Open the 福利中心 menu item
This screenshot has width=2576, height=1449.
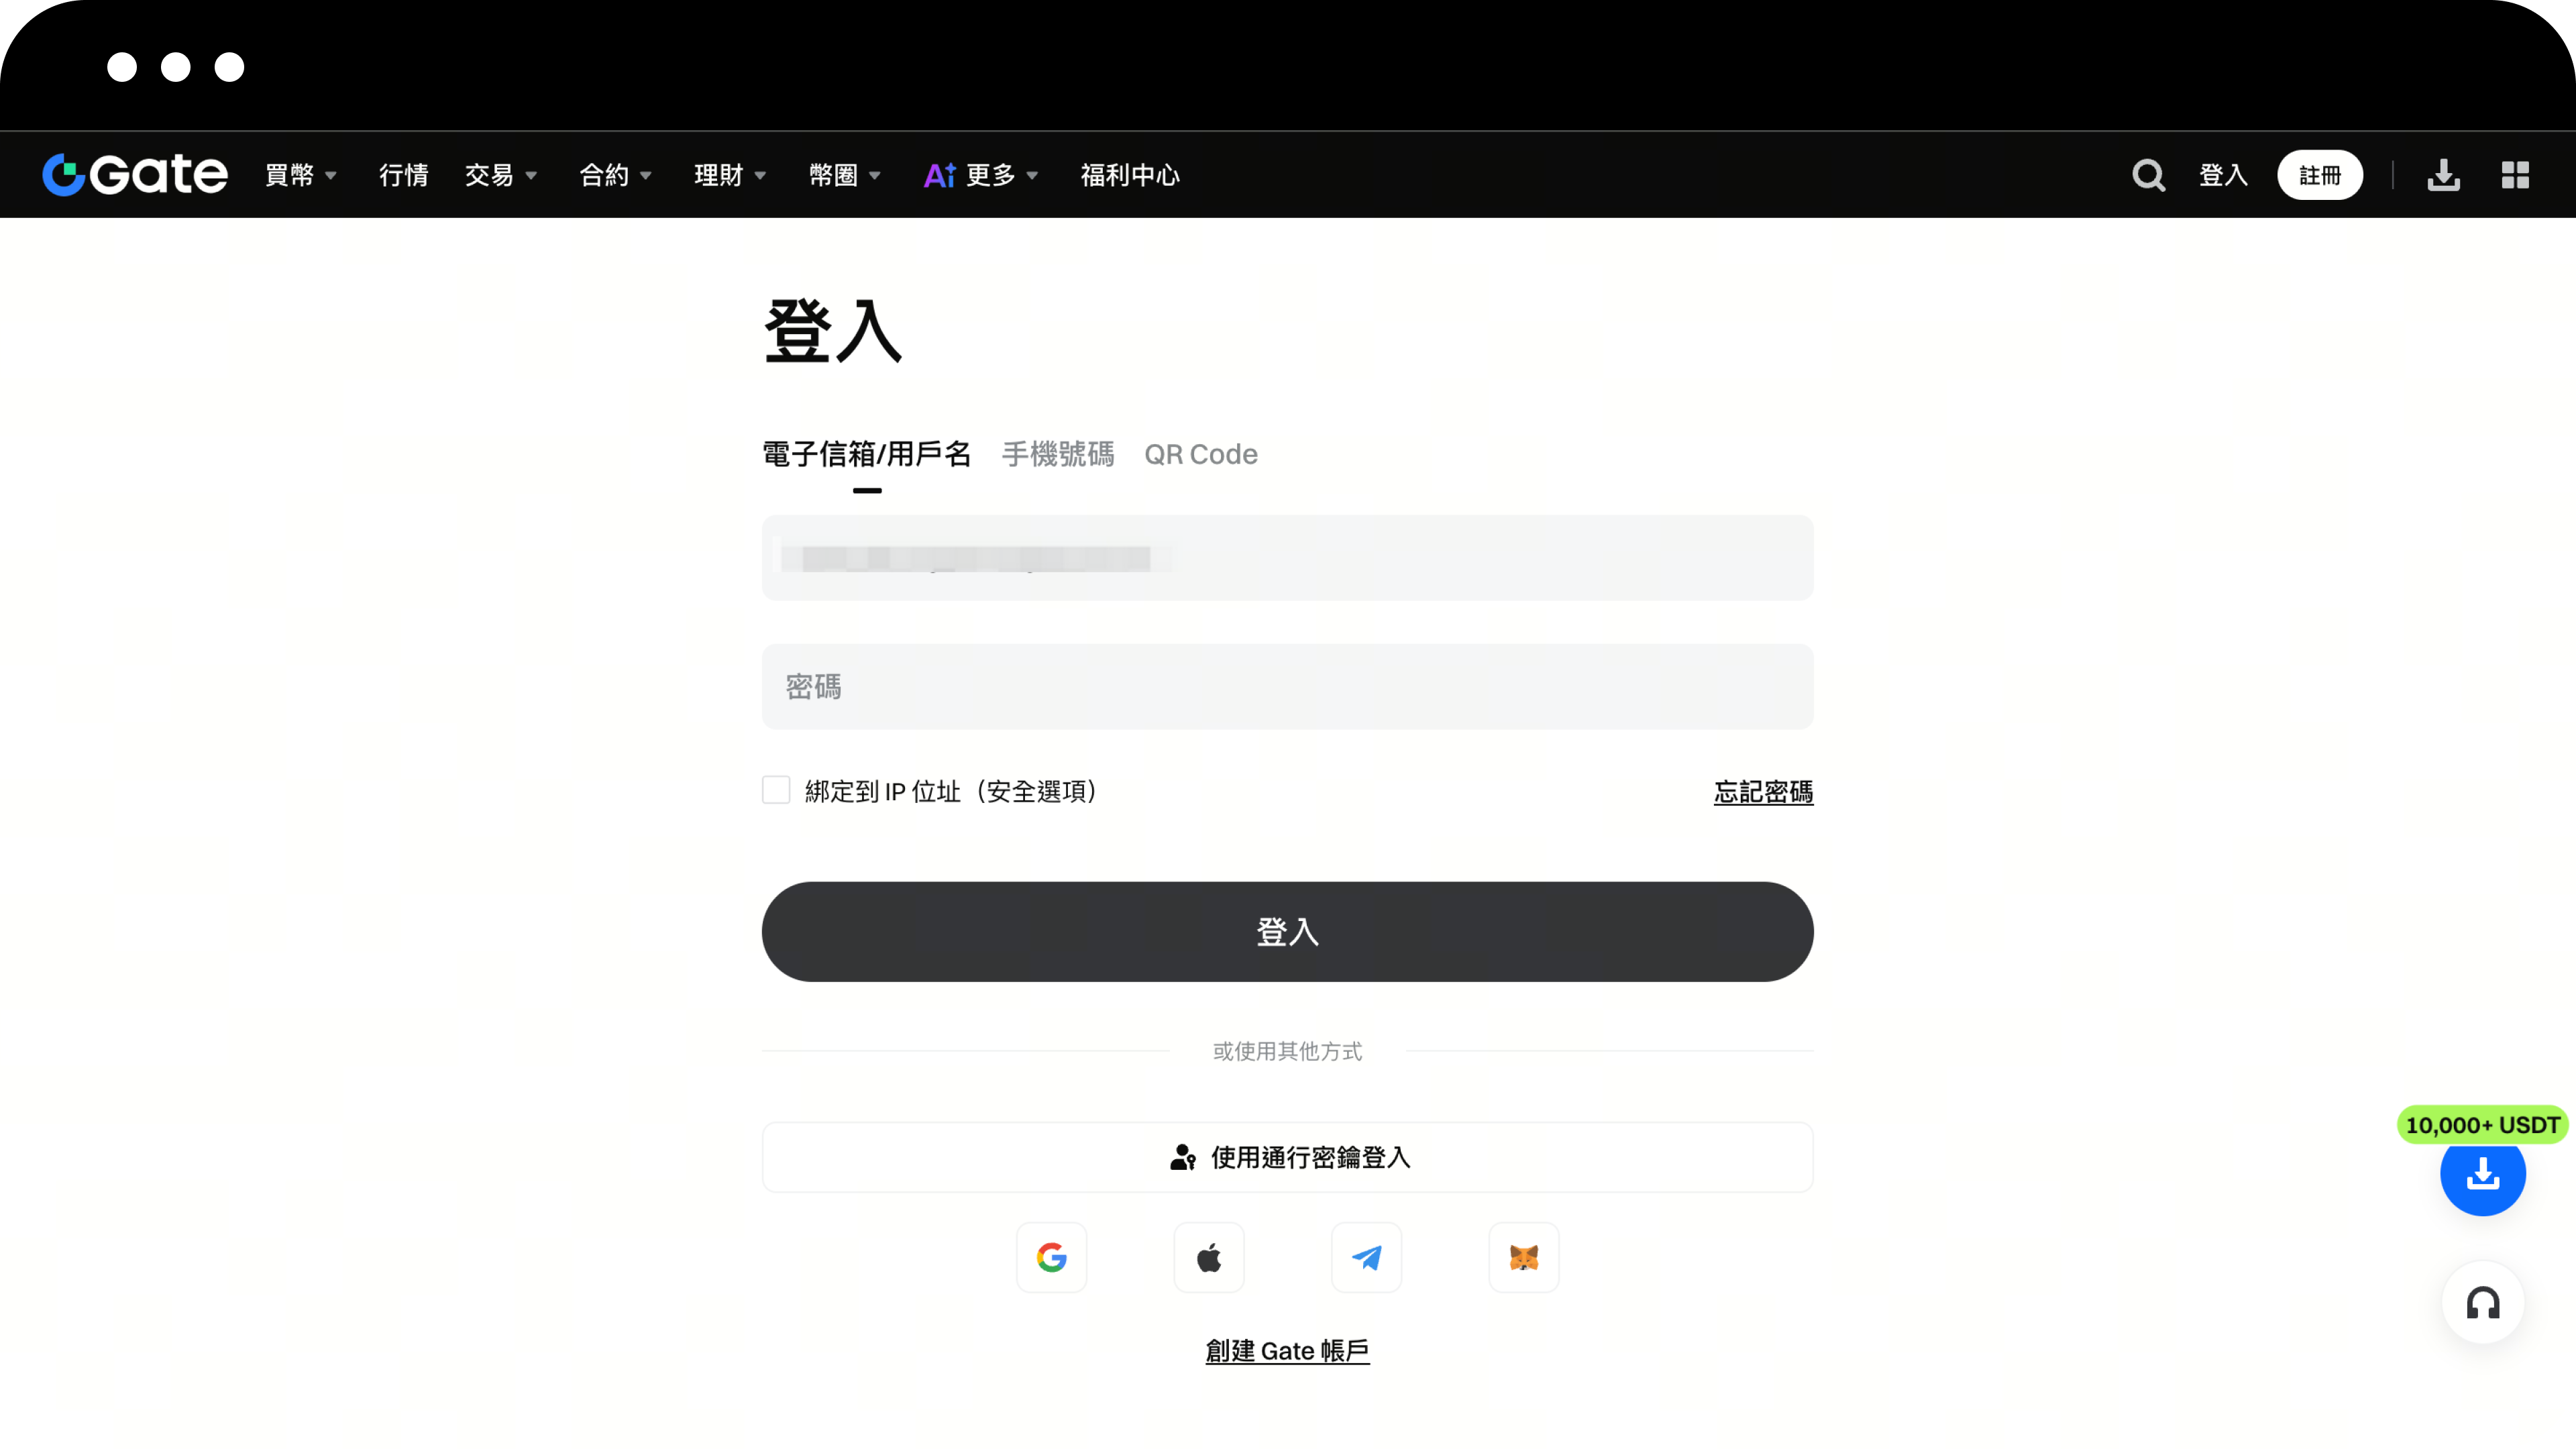[x=1129, y=174]
